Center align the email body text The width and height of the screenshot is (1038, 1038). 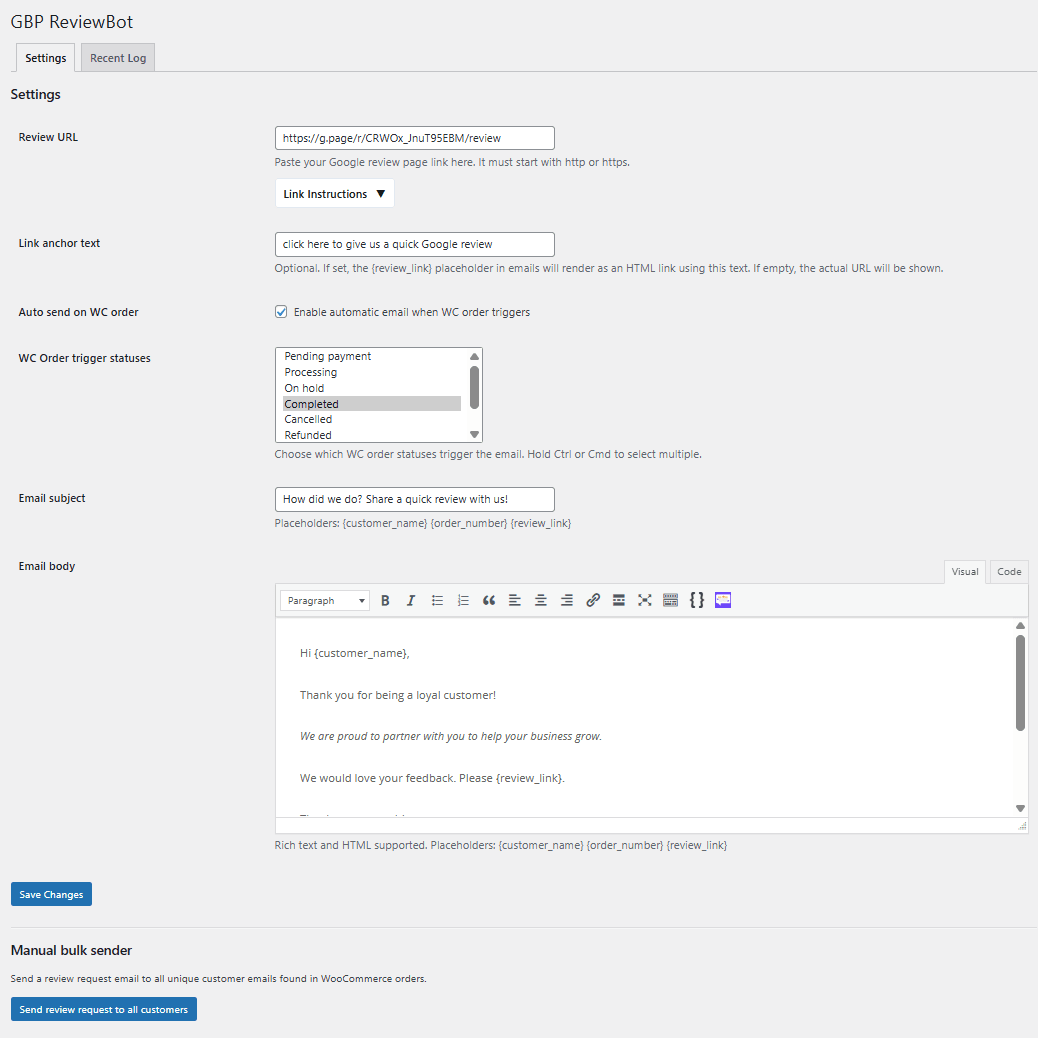pos(541,600)
